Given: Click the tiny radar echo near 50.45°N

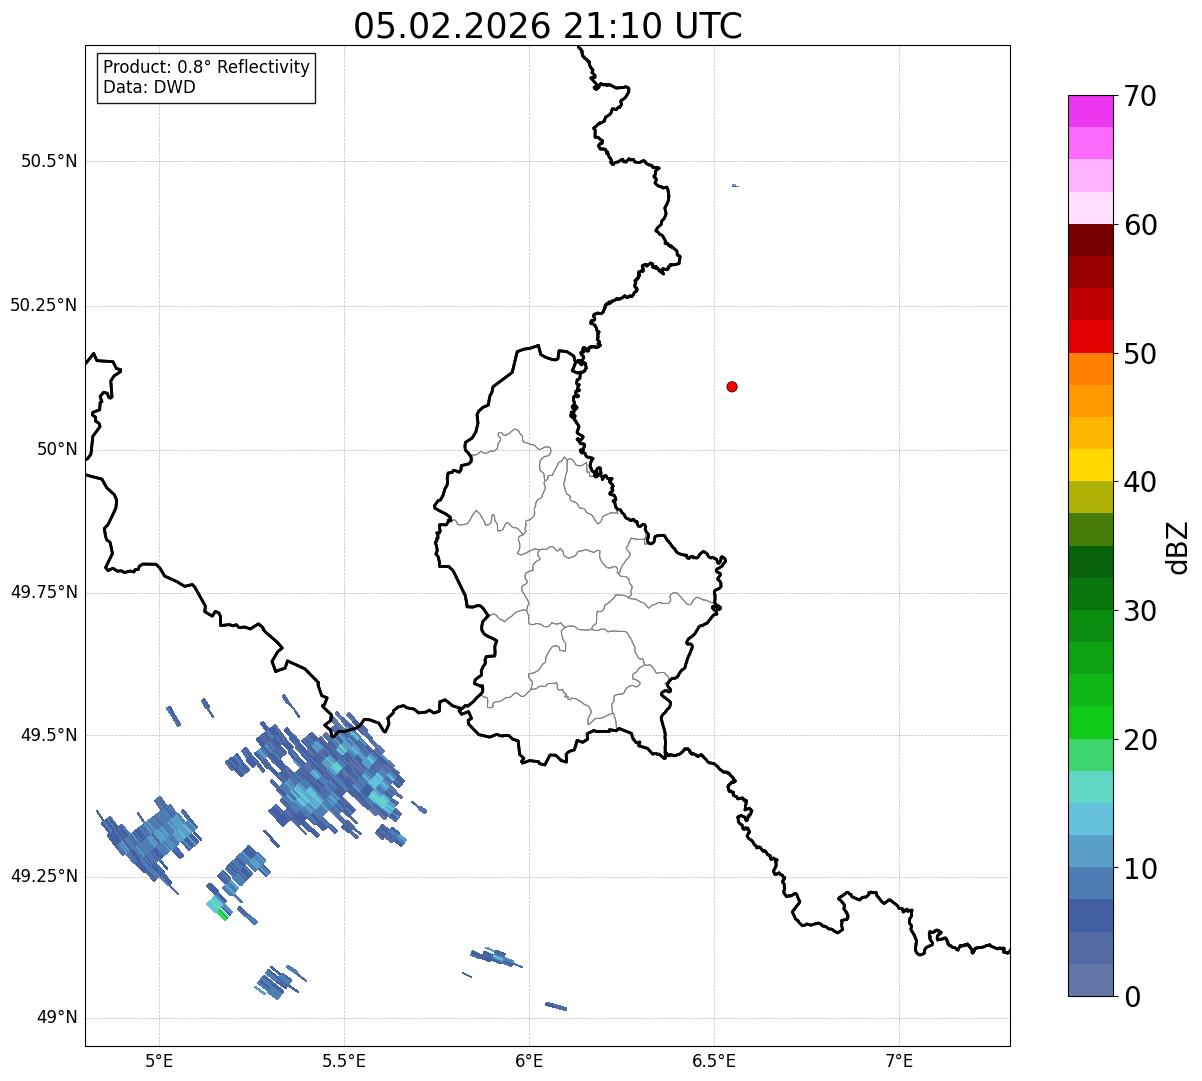Looking at the screenshot, I should pos(735,185).
